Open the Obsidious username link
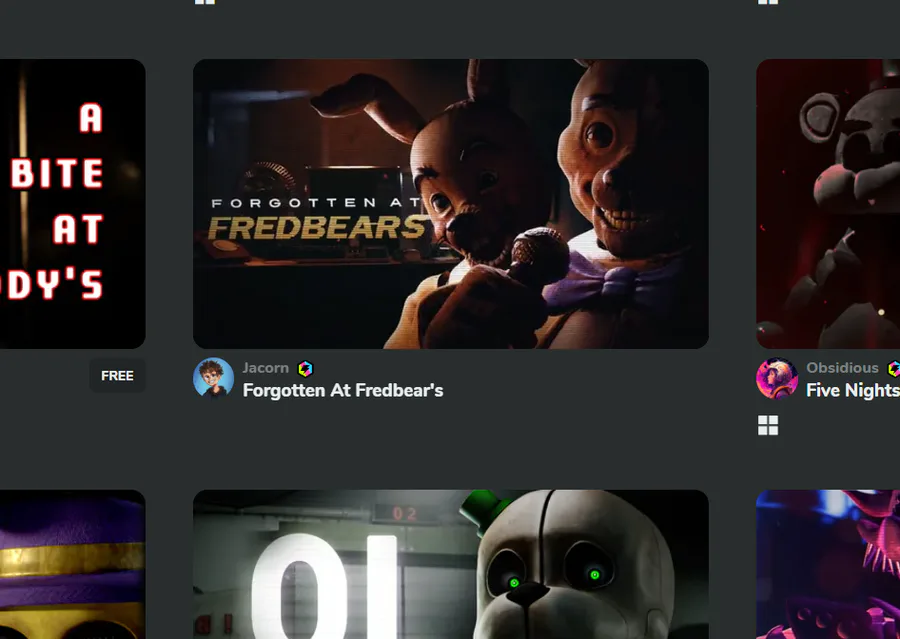Viewport: 900px width, 639px height. coord(842,368)
